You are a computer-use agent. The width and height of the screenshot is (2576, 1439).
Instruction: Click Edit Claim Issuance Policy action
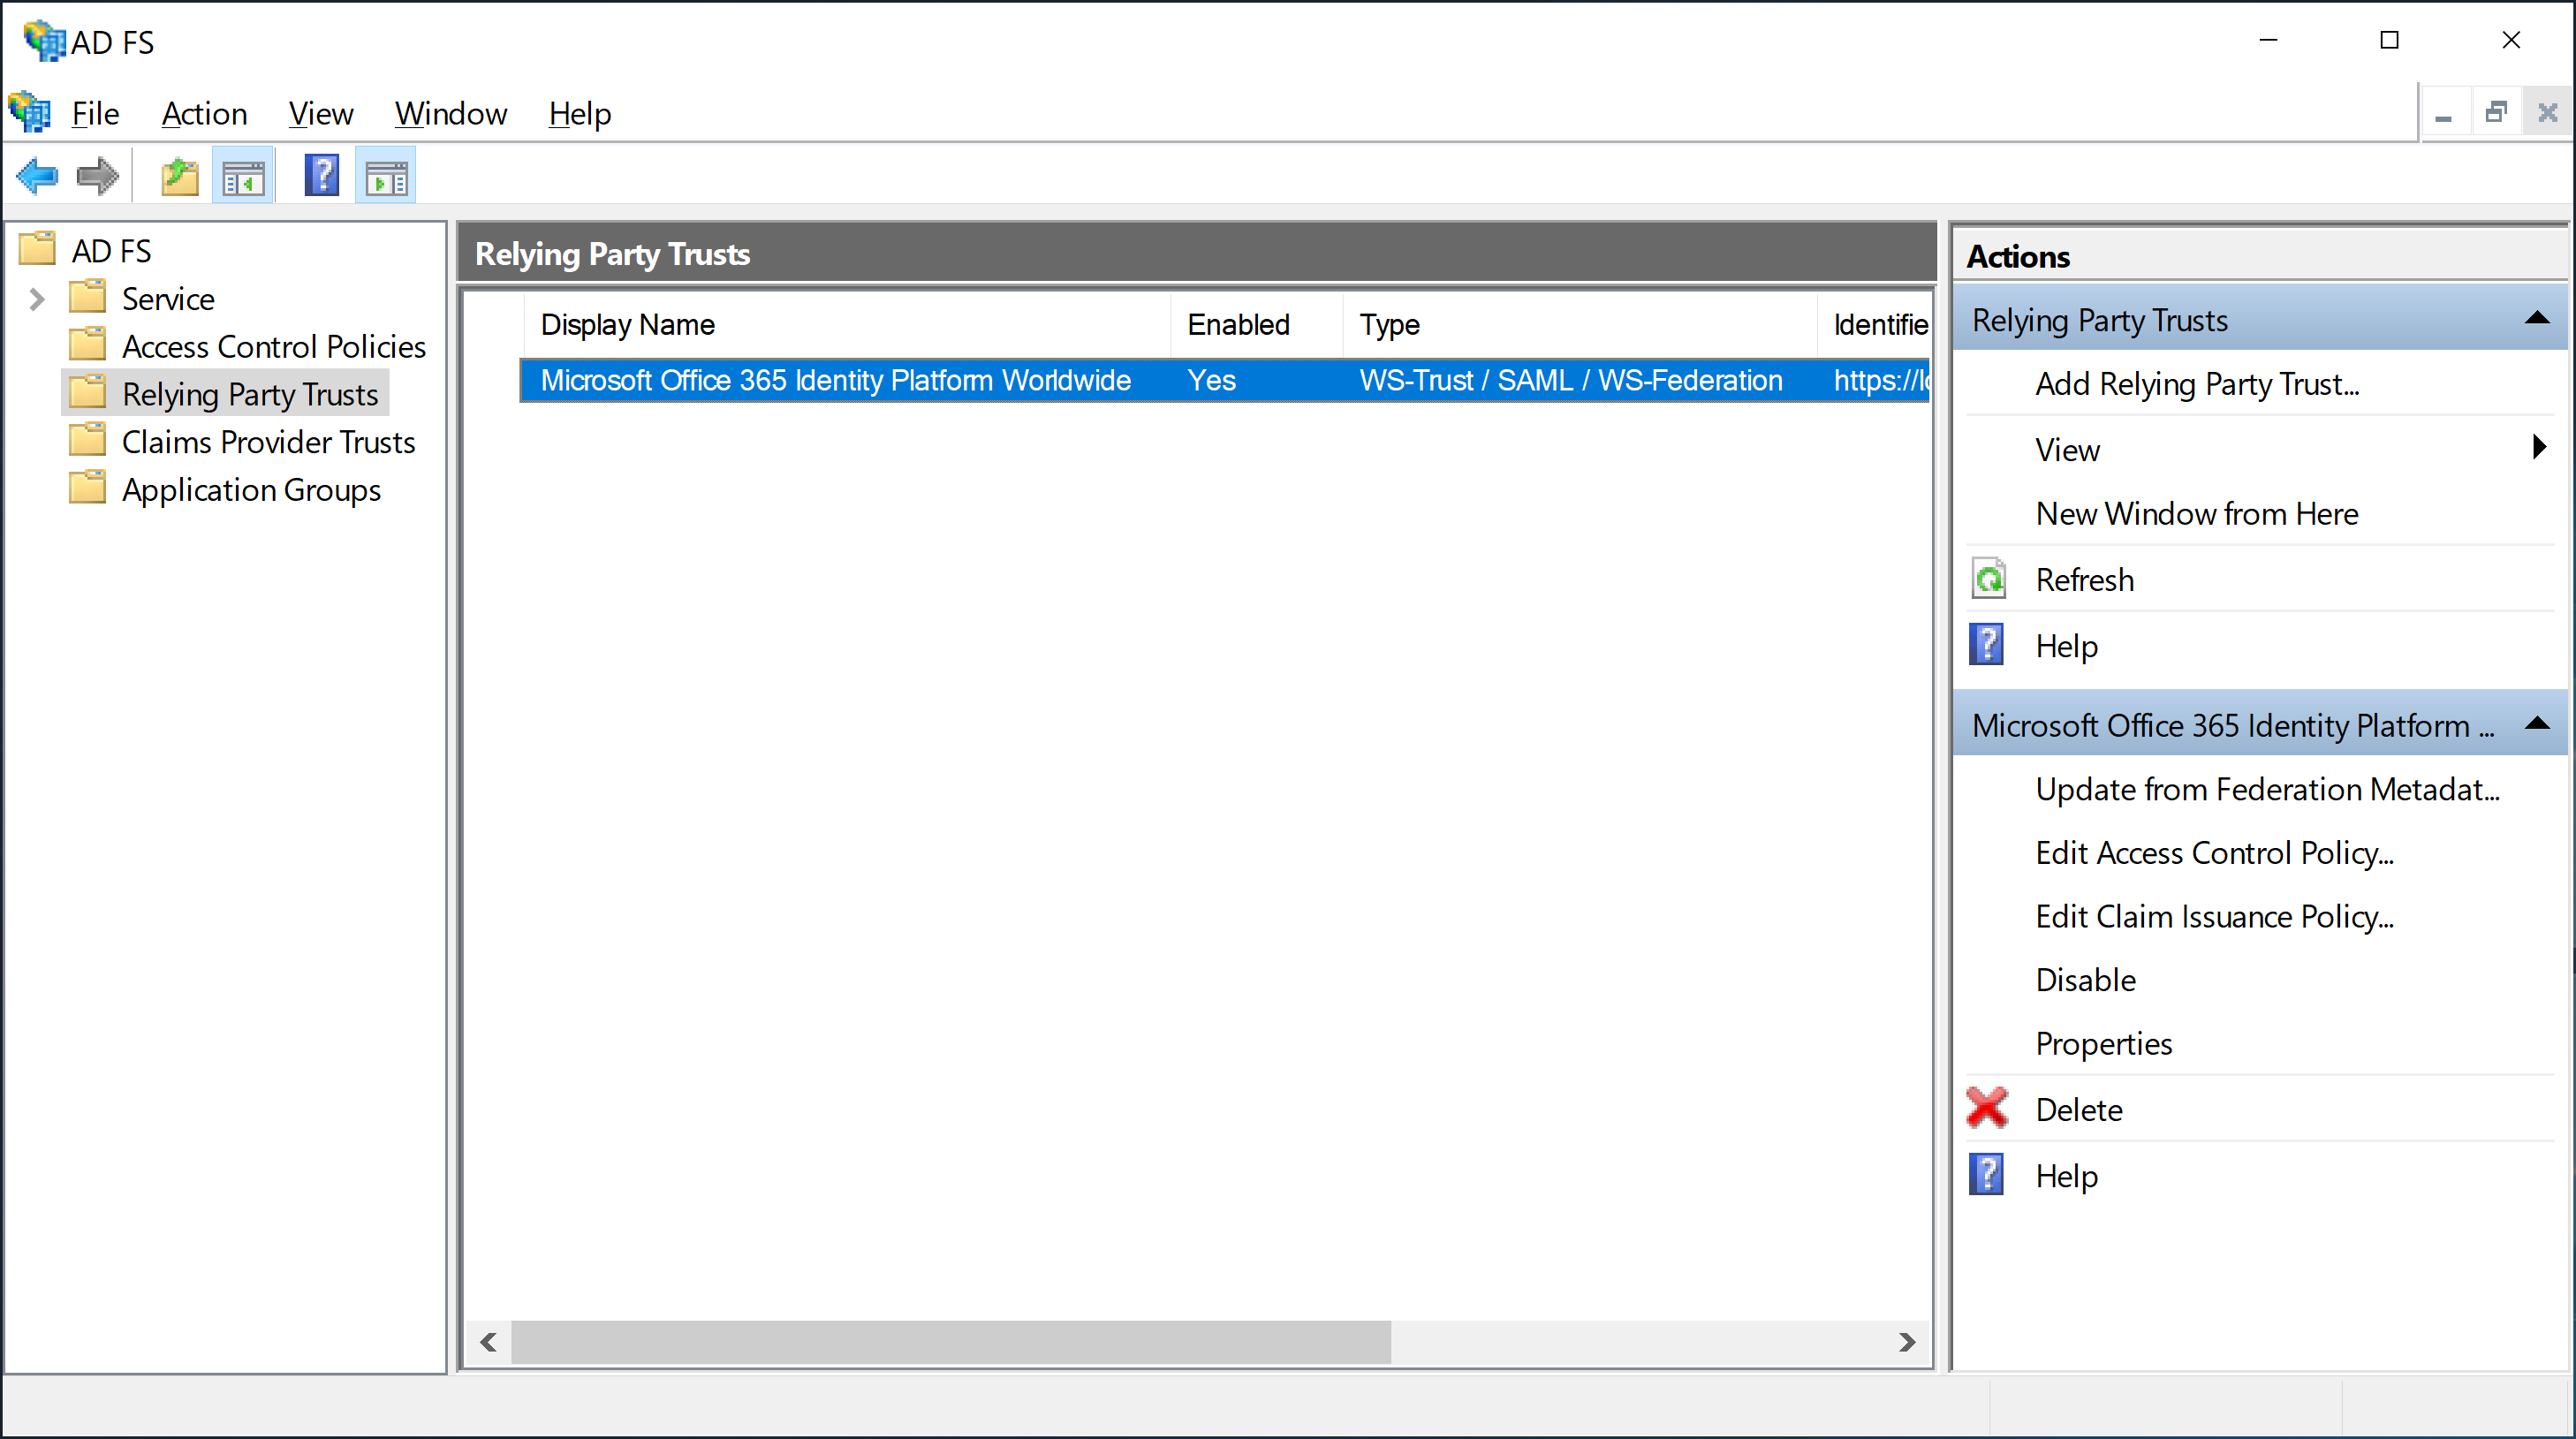(x=2214, y=916)
